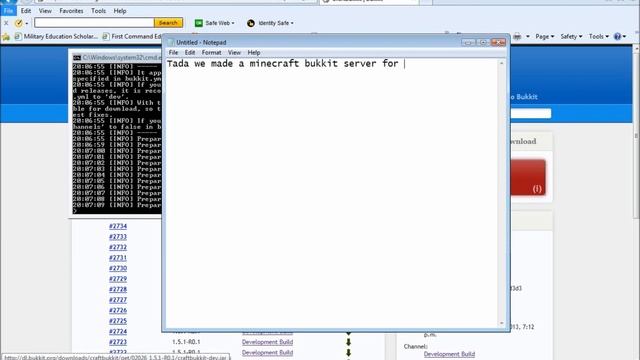Click the Favorites star icon in bookmarks bar
640x360 pixels.
click(6, 37)
